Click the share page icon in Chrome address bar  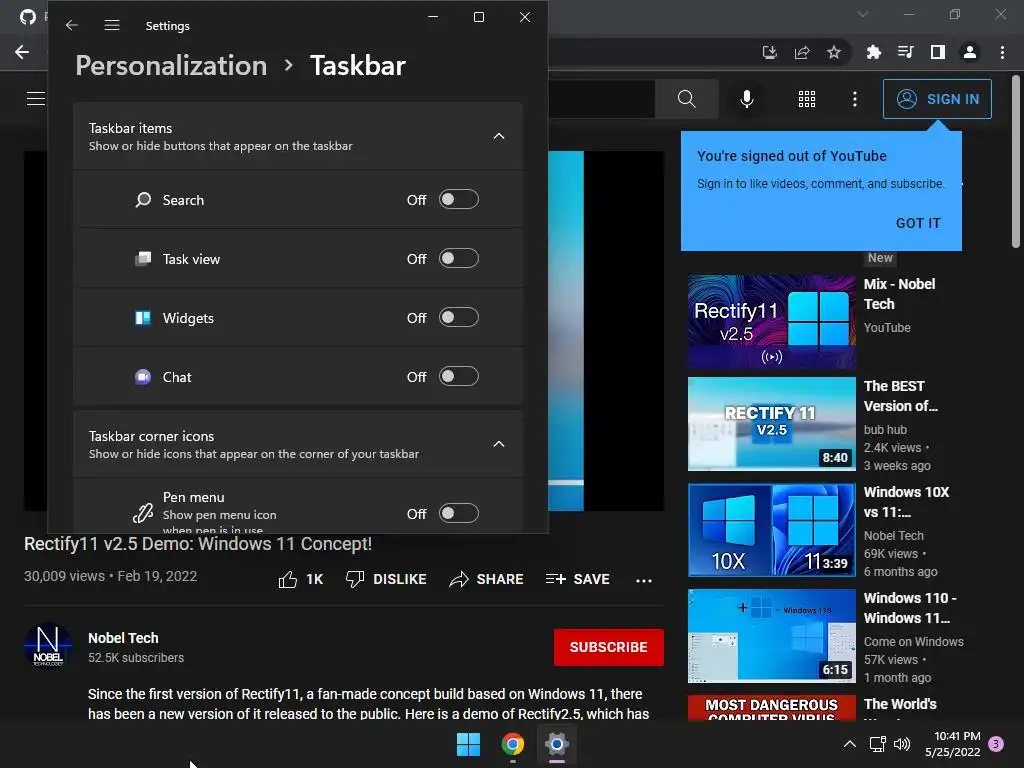coord(802,52)
